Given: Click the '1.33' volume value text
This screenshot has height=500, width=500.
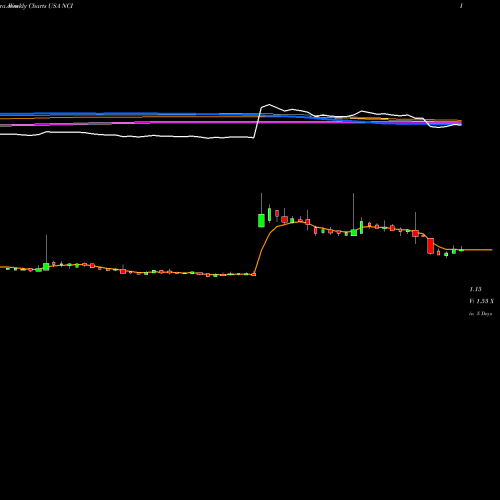Looking at the screenshot, I should 482,301.
